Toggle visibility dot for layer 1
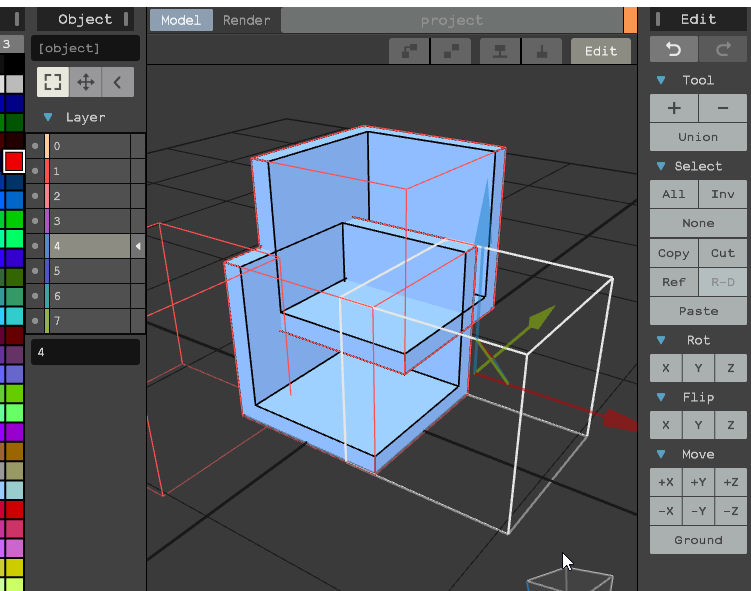This screenshot has width=751, height=591. pyautogui.click(x=35, y=171)
